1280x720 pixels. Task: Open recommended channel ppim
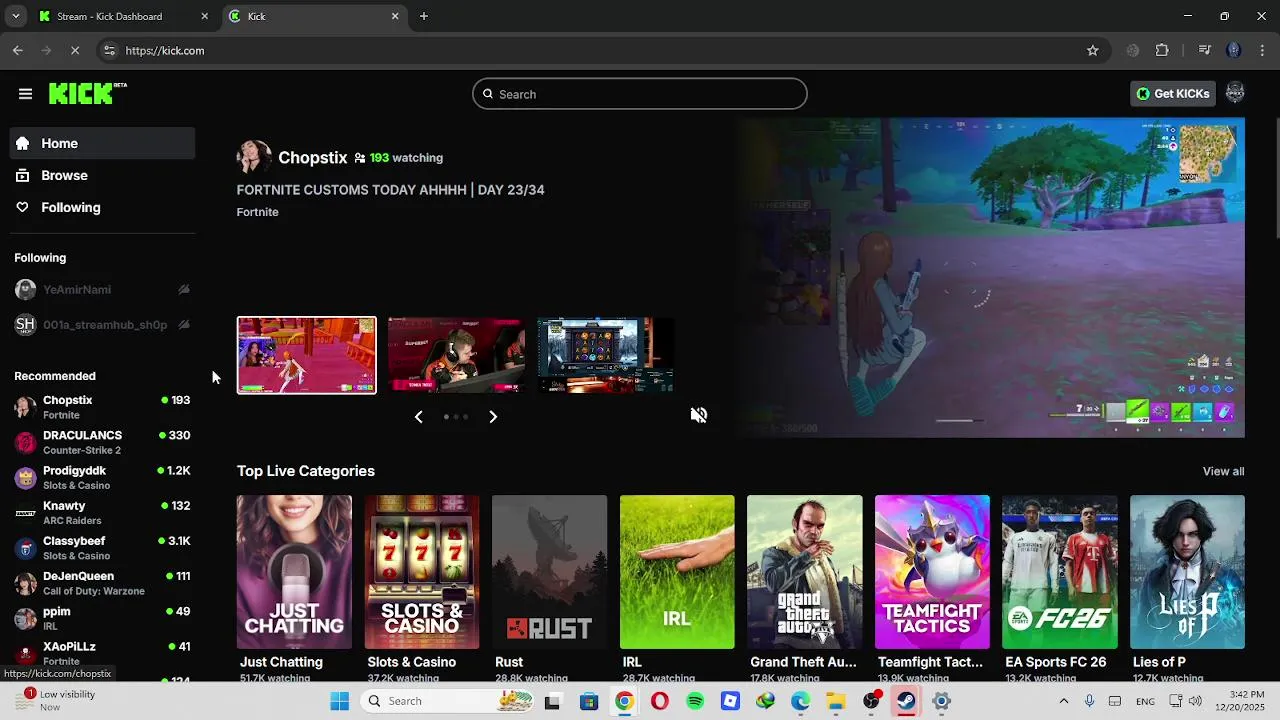pos(102,618)
